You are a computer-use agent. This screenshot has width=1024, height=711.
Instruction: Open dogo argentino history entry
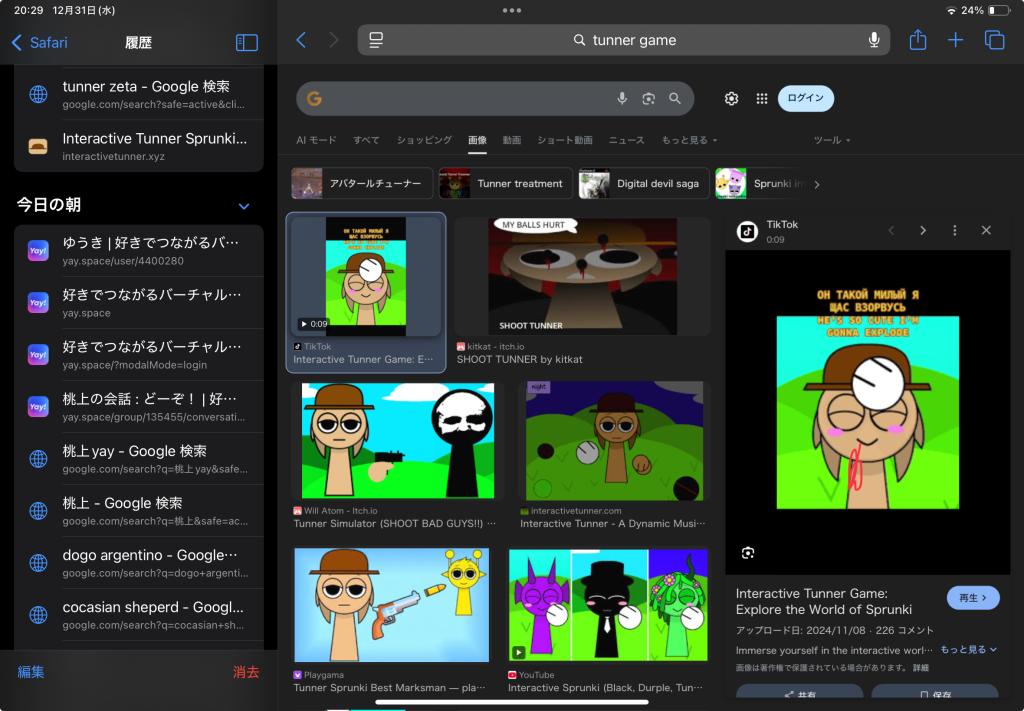pyautogui.click(x=139, y=562)
